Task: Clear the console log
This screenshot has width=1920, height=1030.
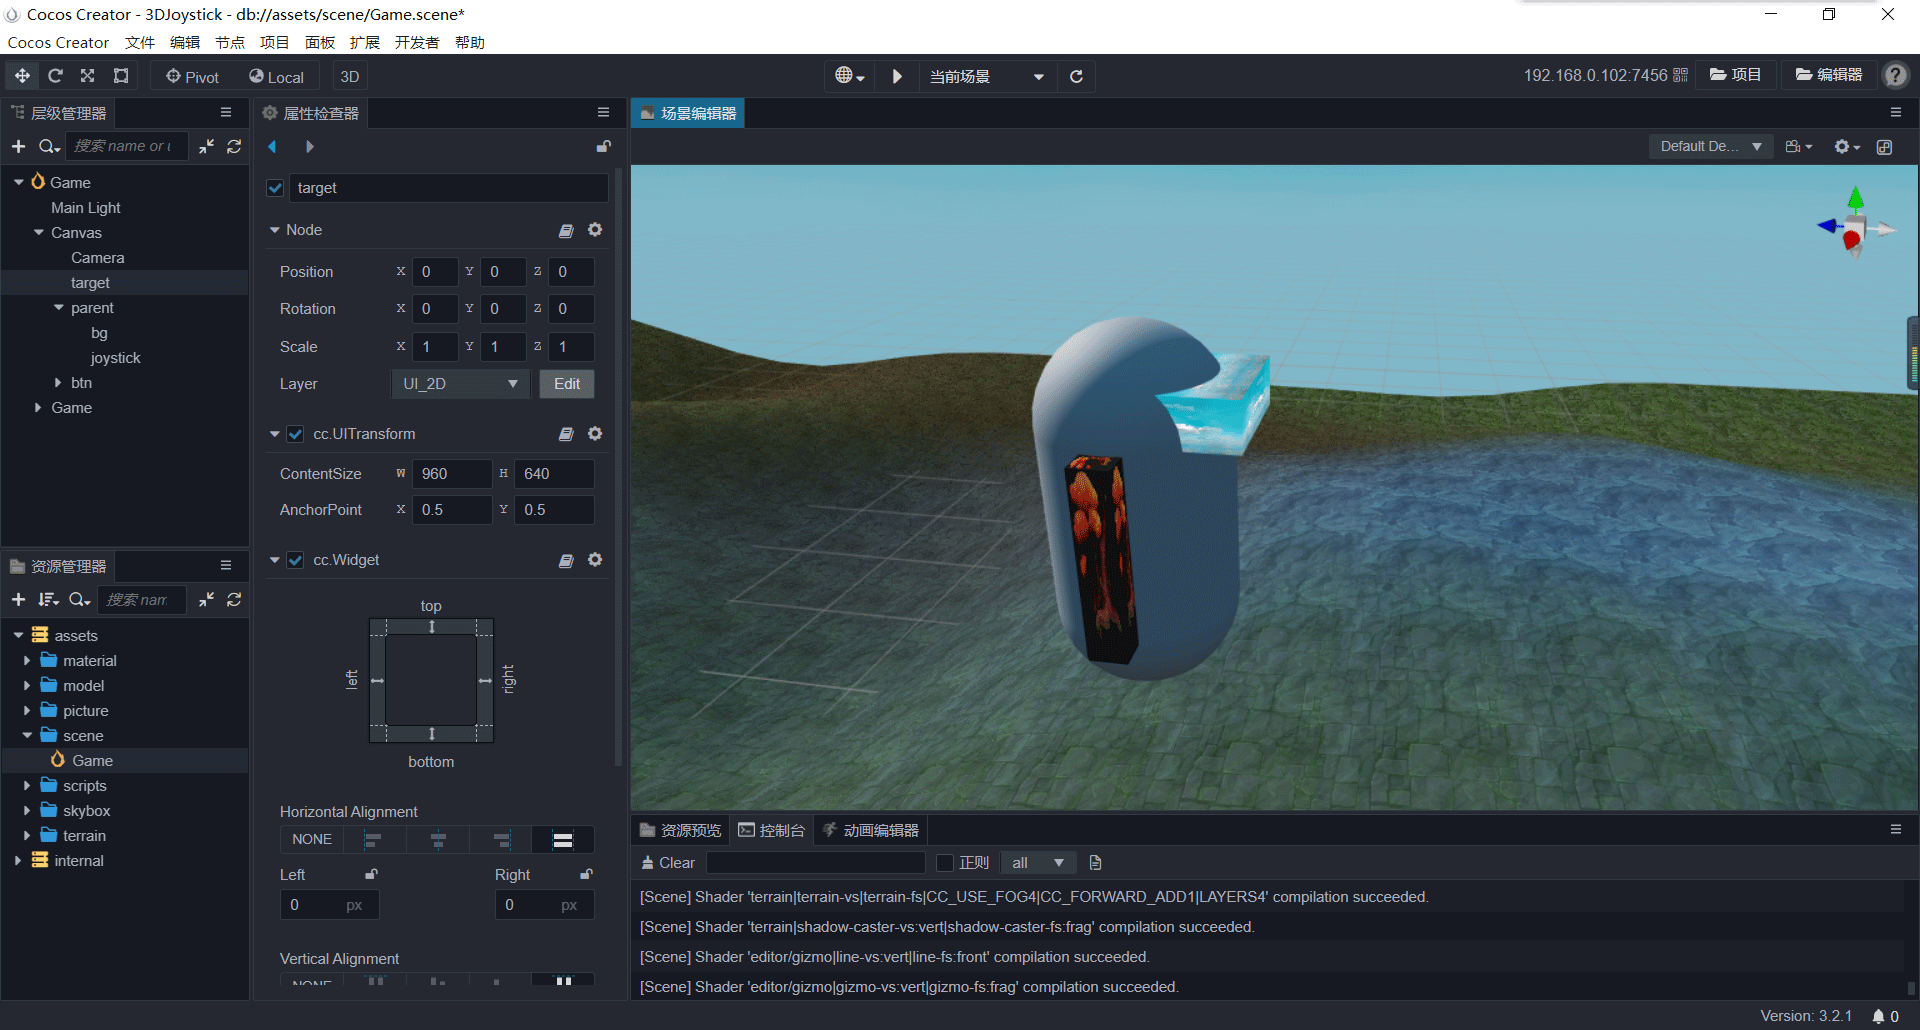Action: tap(668, 863)
